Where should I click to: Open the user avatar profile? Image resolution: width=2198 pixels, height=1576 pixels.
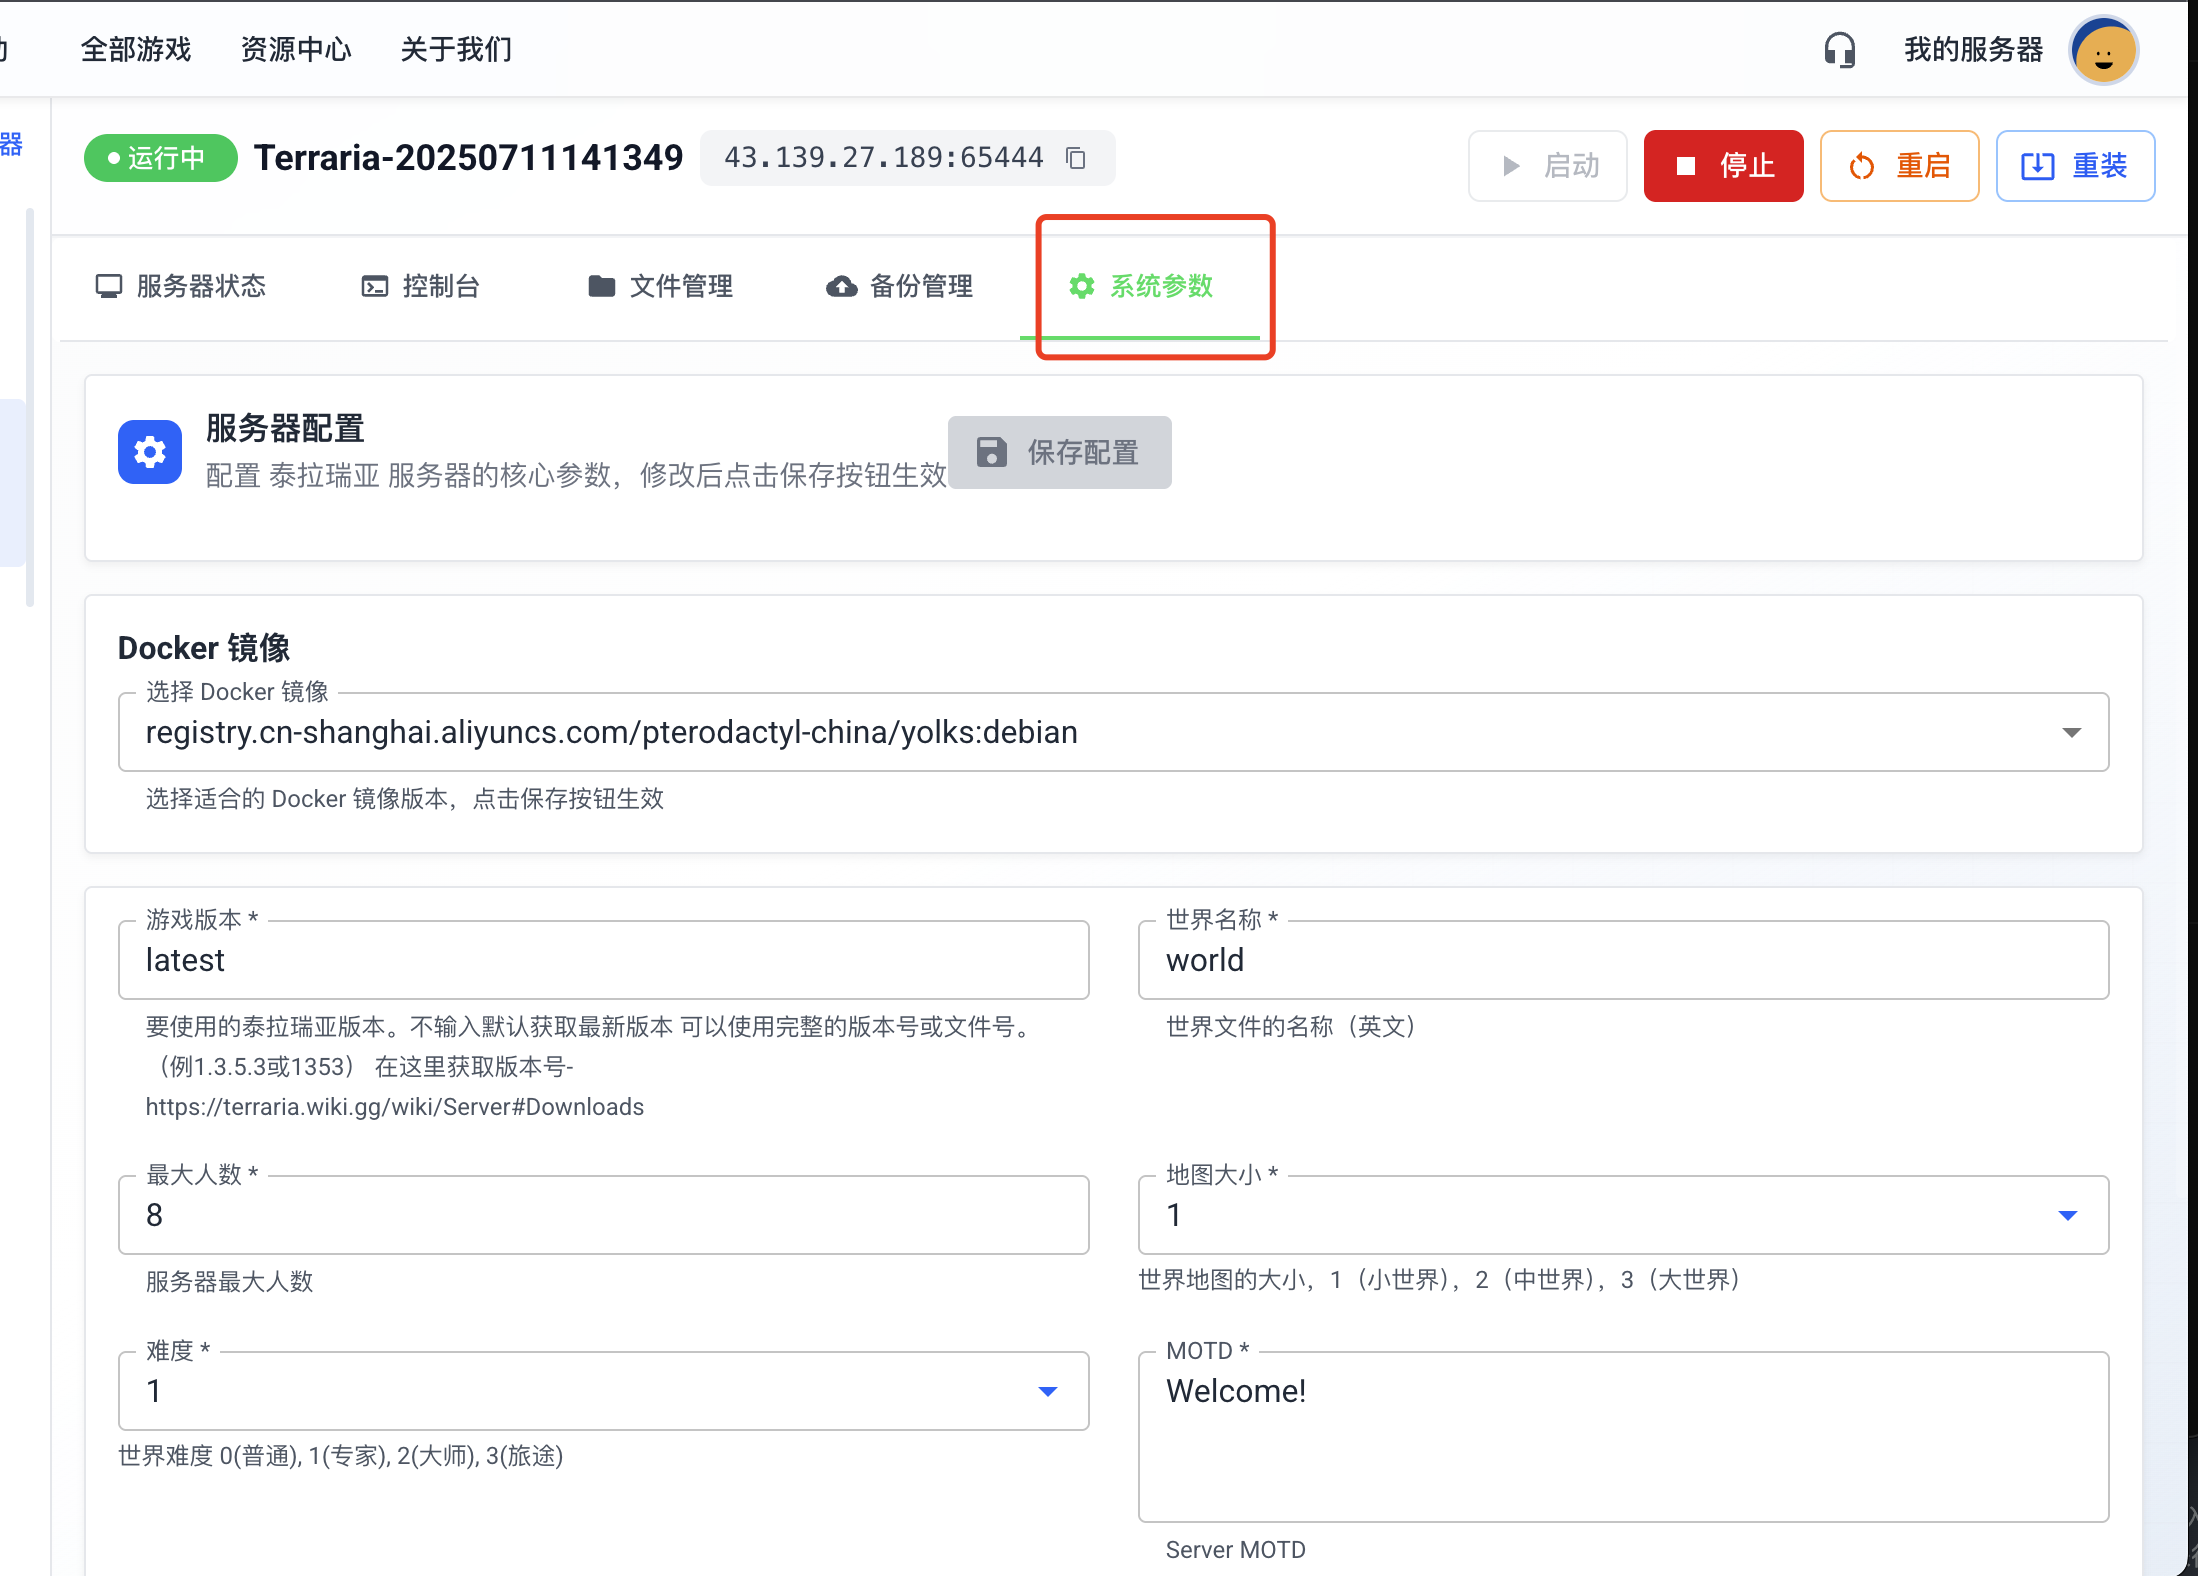click(2103, 51)
